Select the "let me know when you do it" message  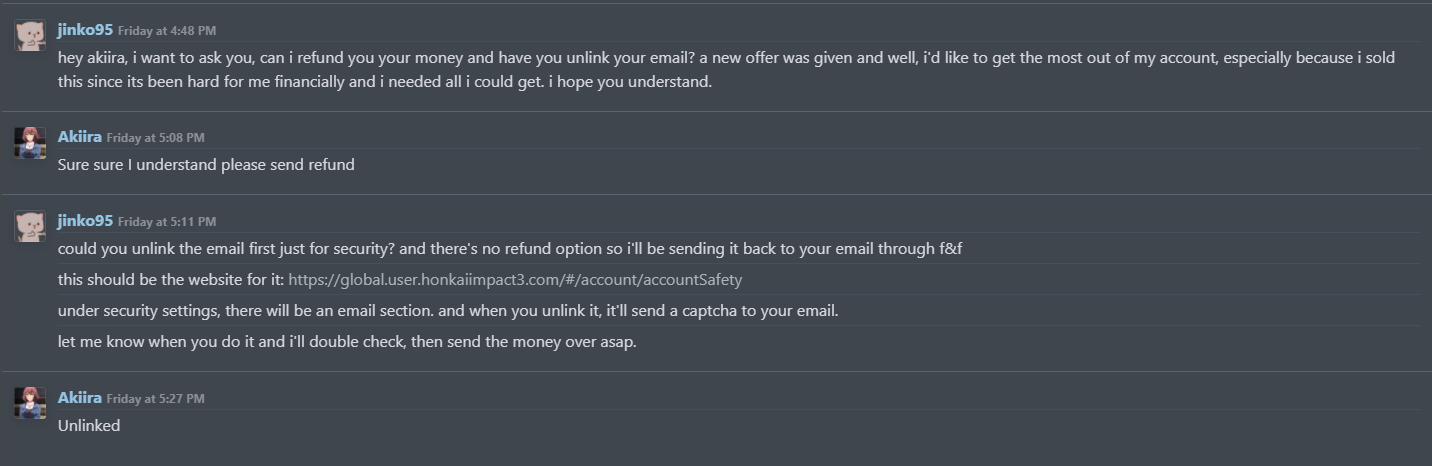point(347,342)
